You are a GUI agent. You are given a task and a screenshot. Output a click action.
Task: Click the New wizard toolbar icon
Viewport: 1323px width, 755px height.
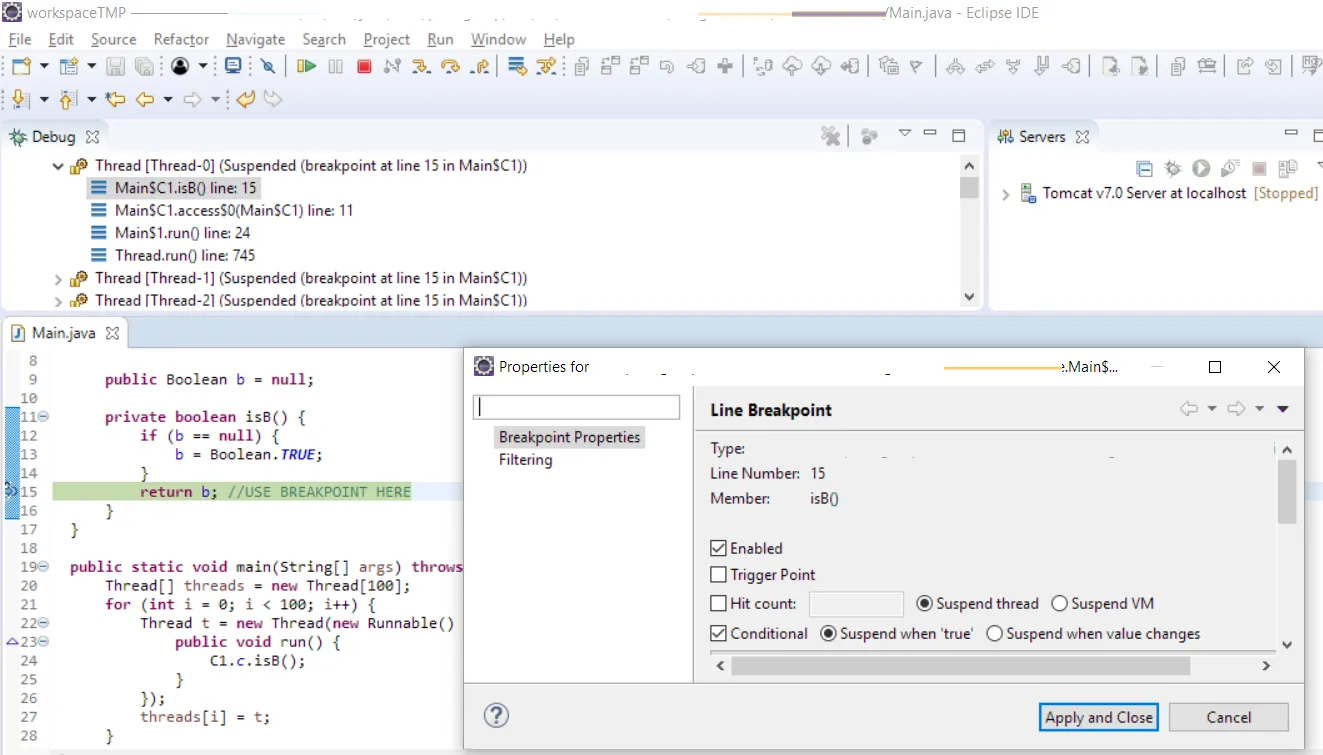21,67
